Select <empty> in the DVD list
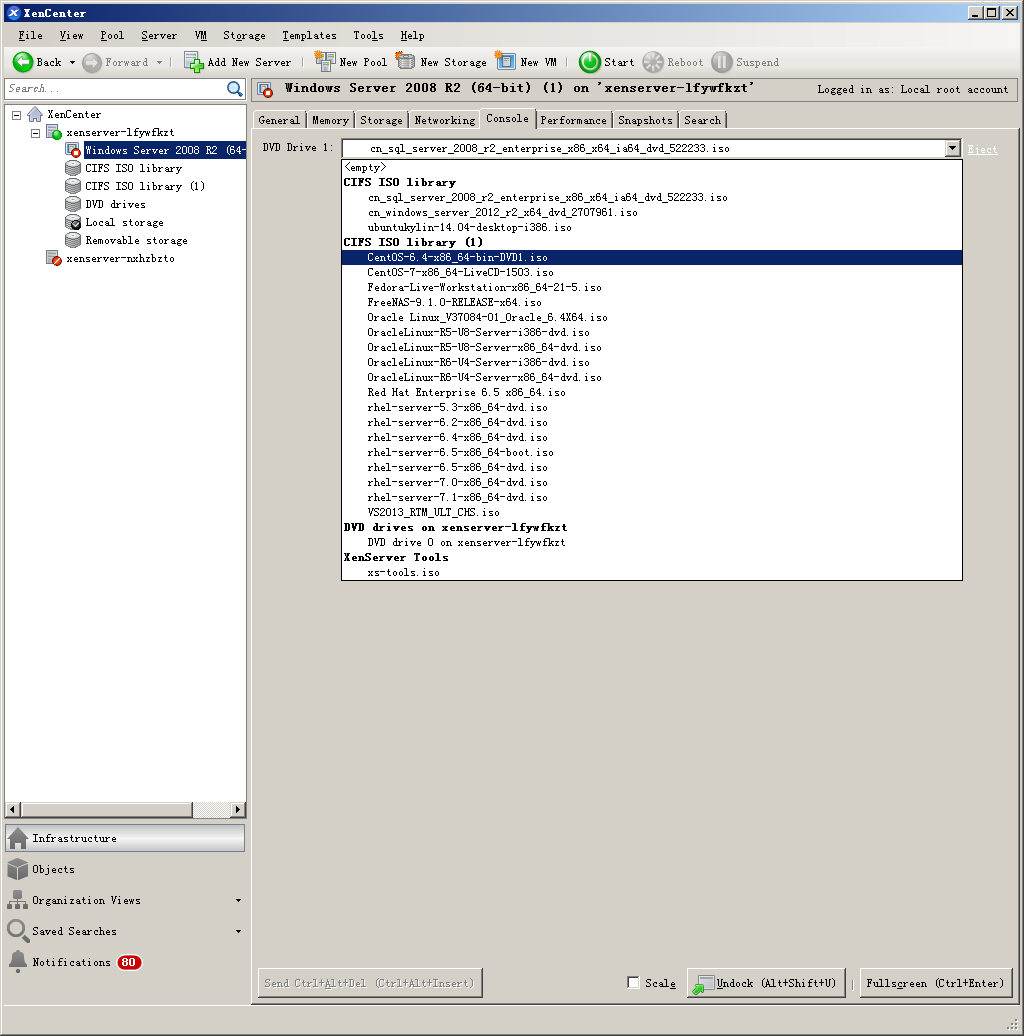The width and height of the screenshot is (1024, 1036). coord(651,167)
